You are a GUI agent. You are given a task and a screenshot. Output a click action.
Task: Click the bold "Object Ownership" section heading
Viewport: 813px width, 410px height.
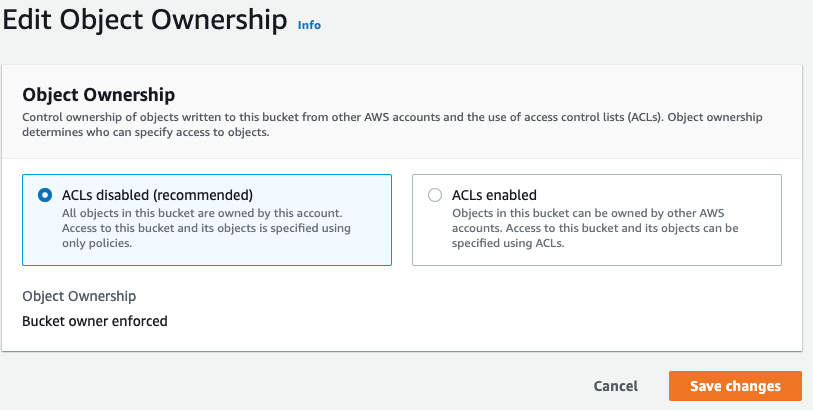coord(99,95)
